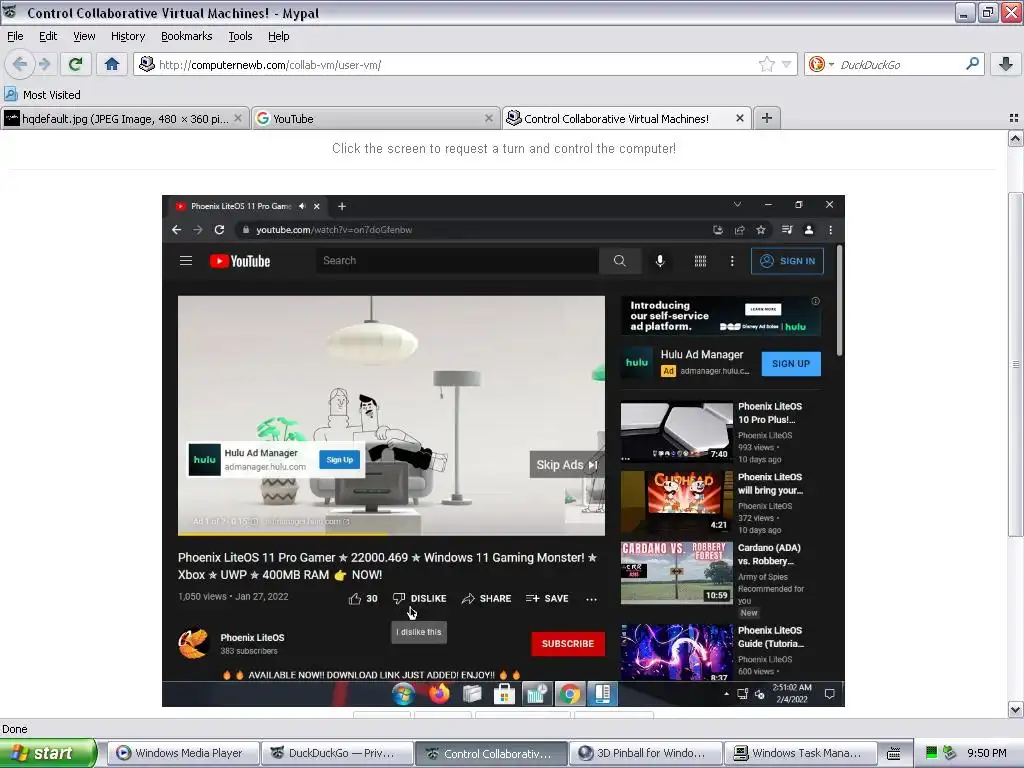
Task: Switch to Windows Task Manager taskbar item
Action: 800,753
